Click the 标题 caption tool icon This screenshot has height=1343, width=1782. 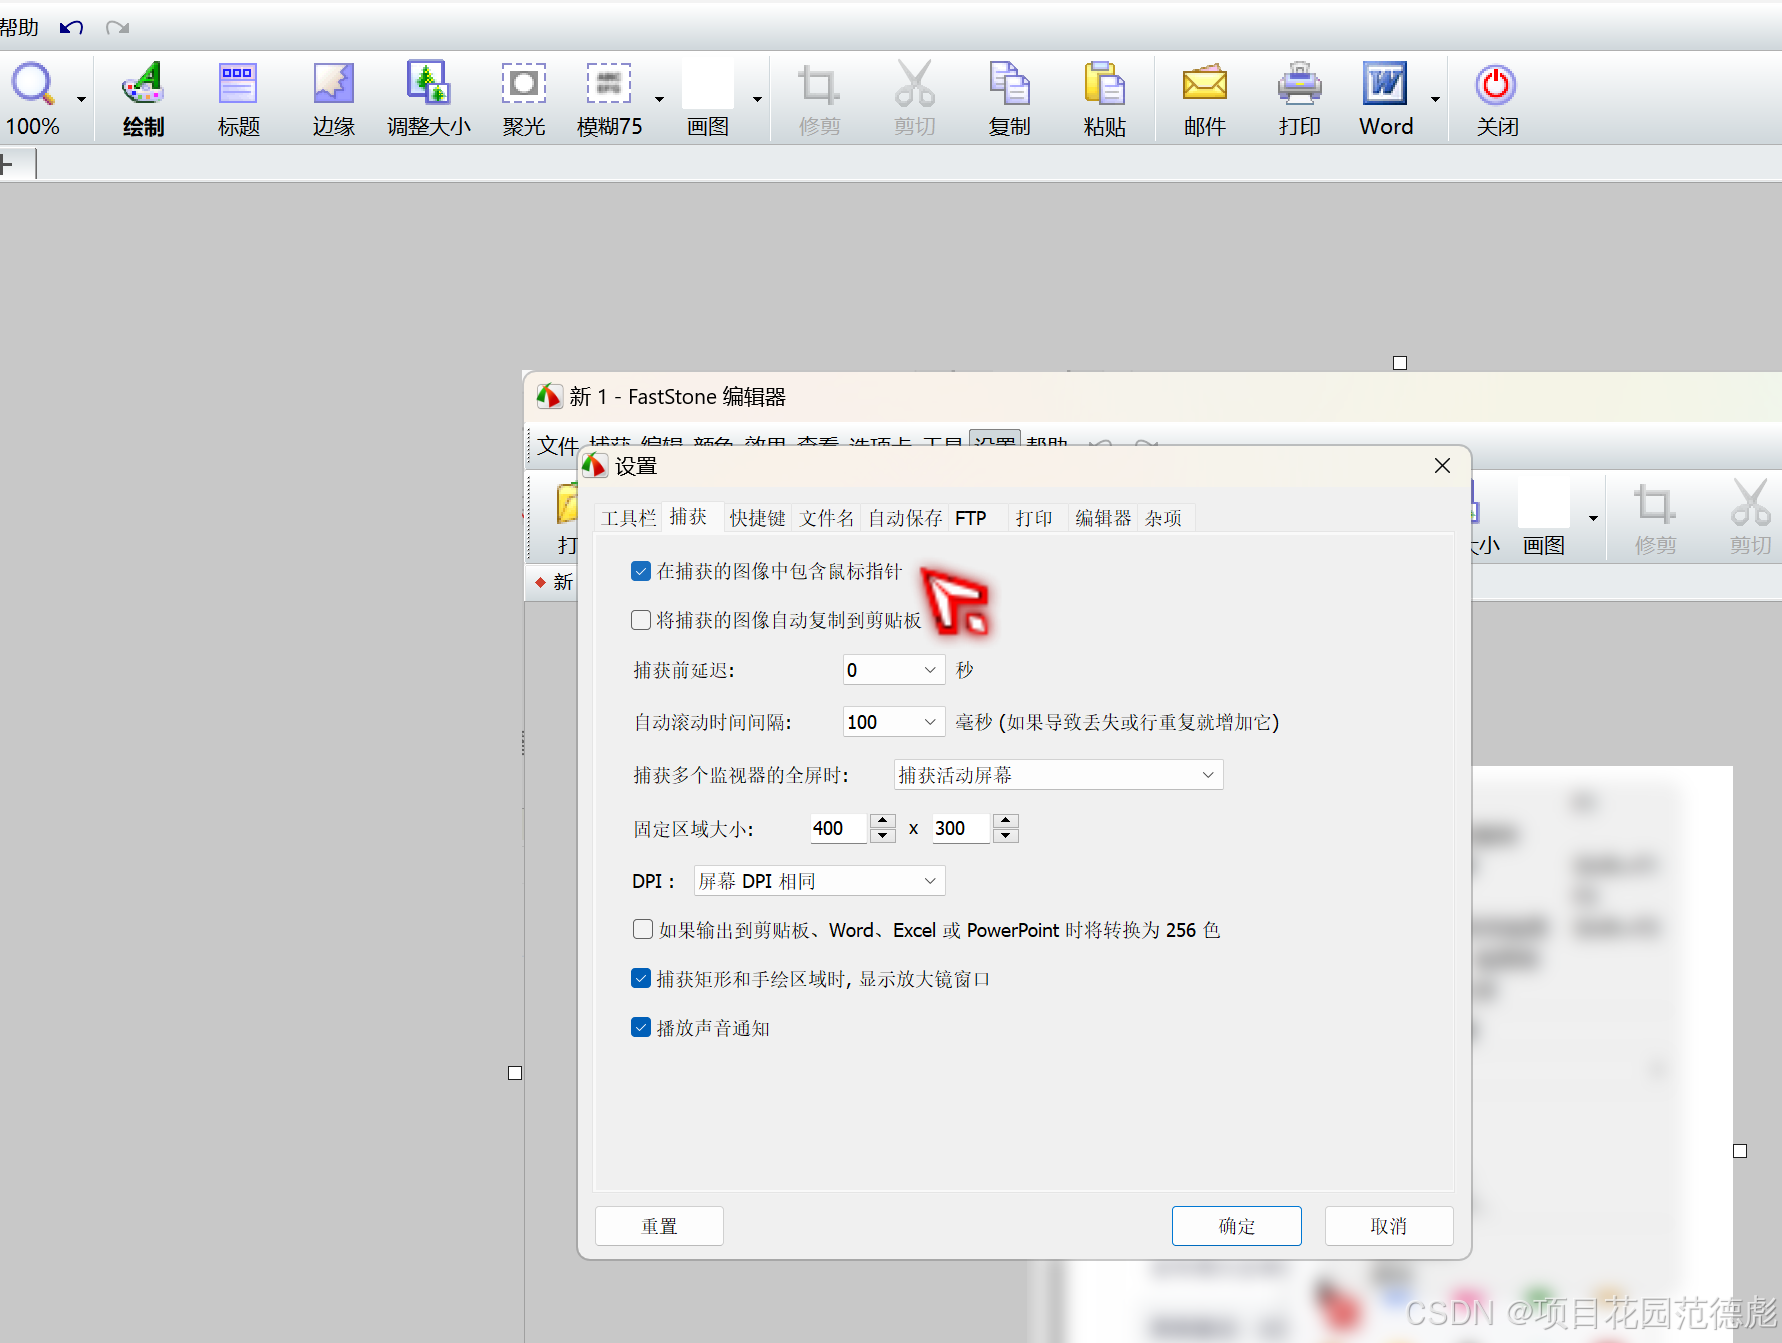point(238,85)
